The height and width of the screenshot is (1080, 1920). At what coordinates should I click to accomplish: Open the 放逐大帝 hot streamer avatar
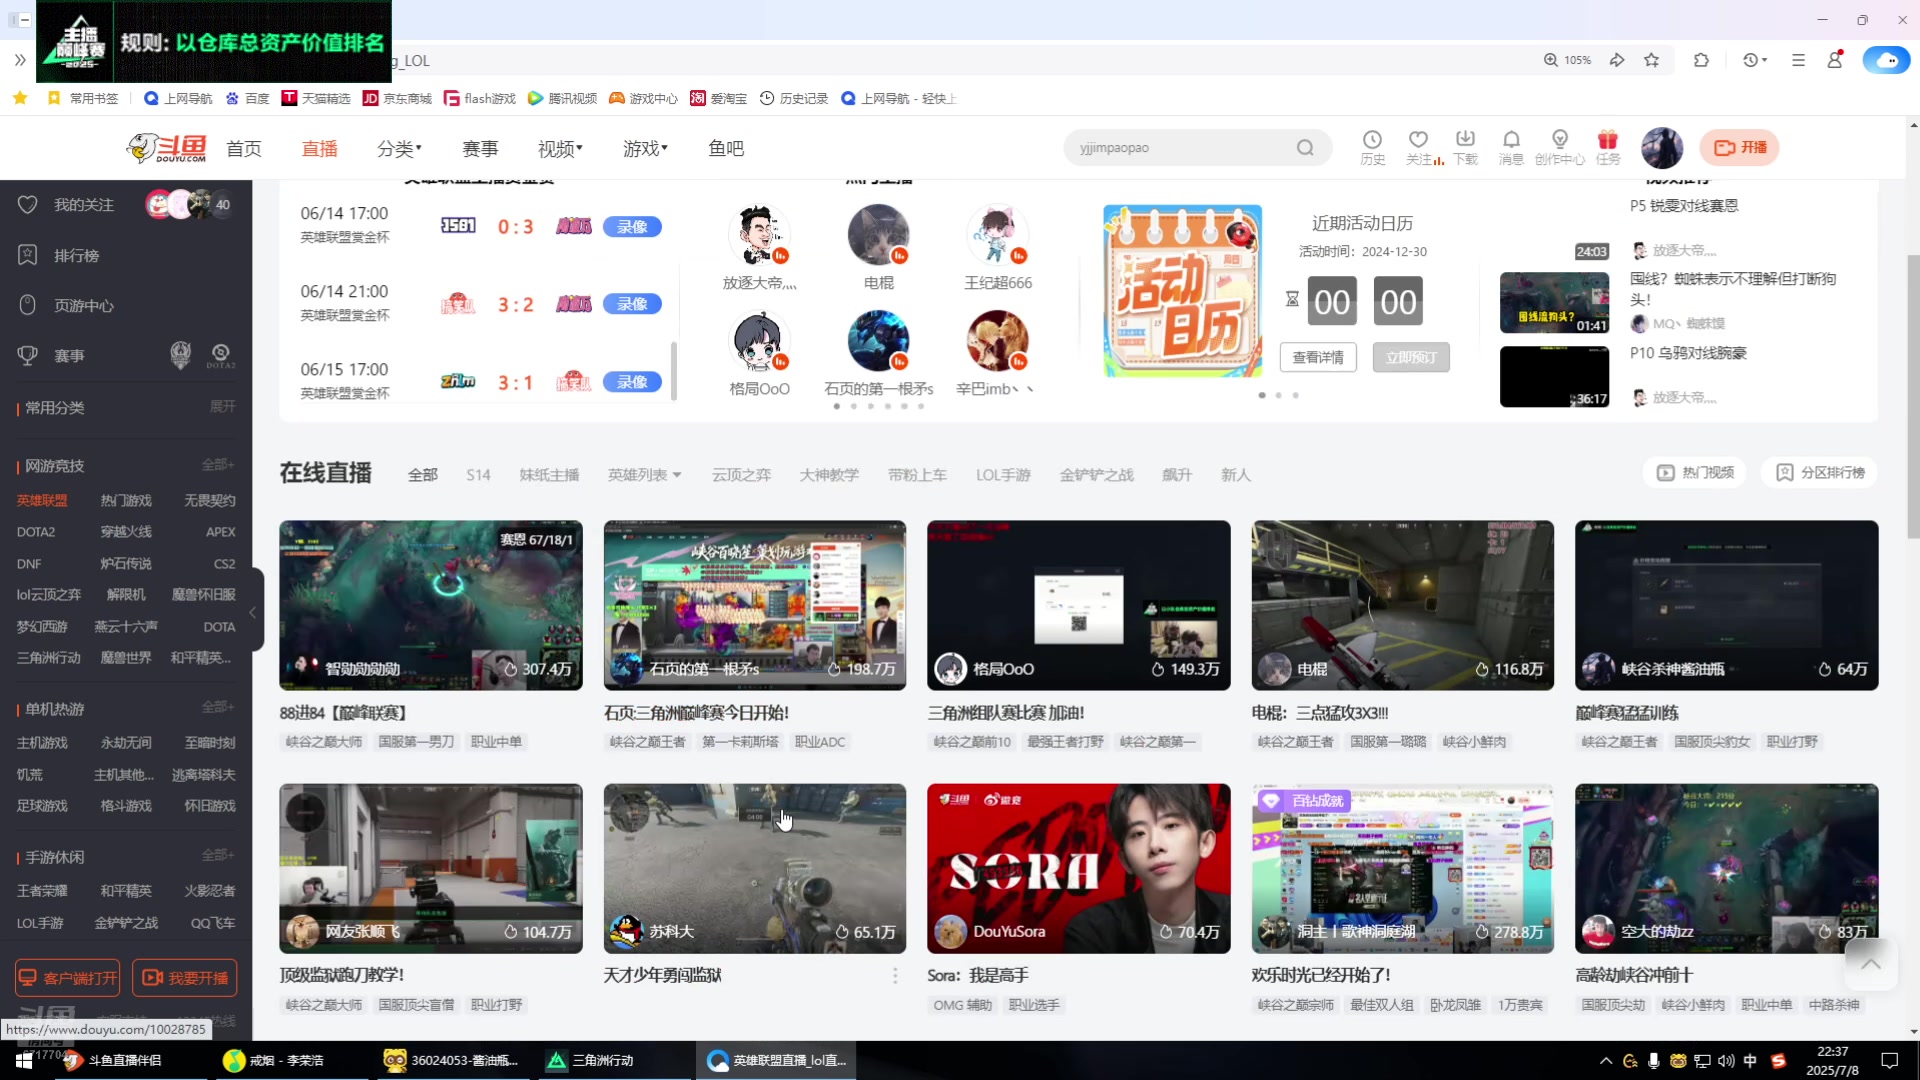(759, 235)
